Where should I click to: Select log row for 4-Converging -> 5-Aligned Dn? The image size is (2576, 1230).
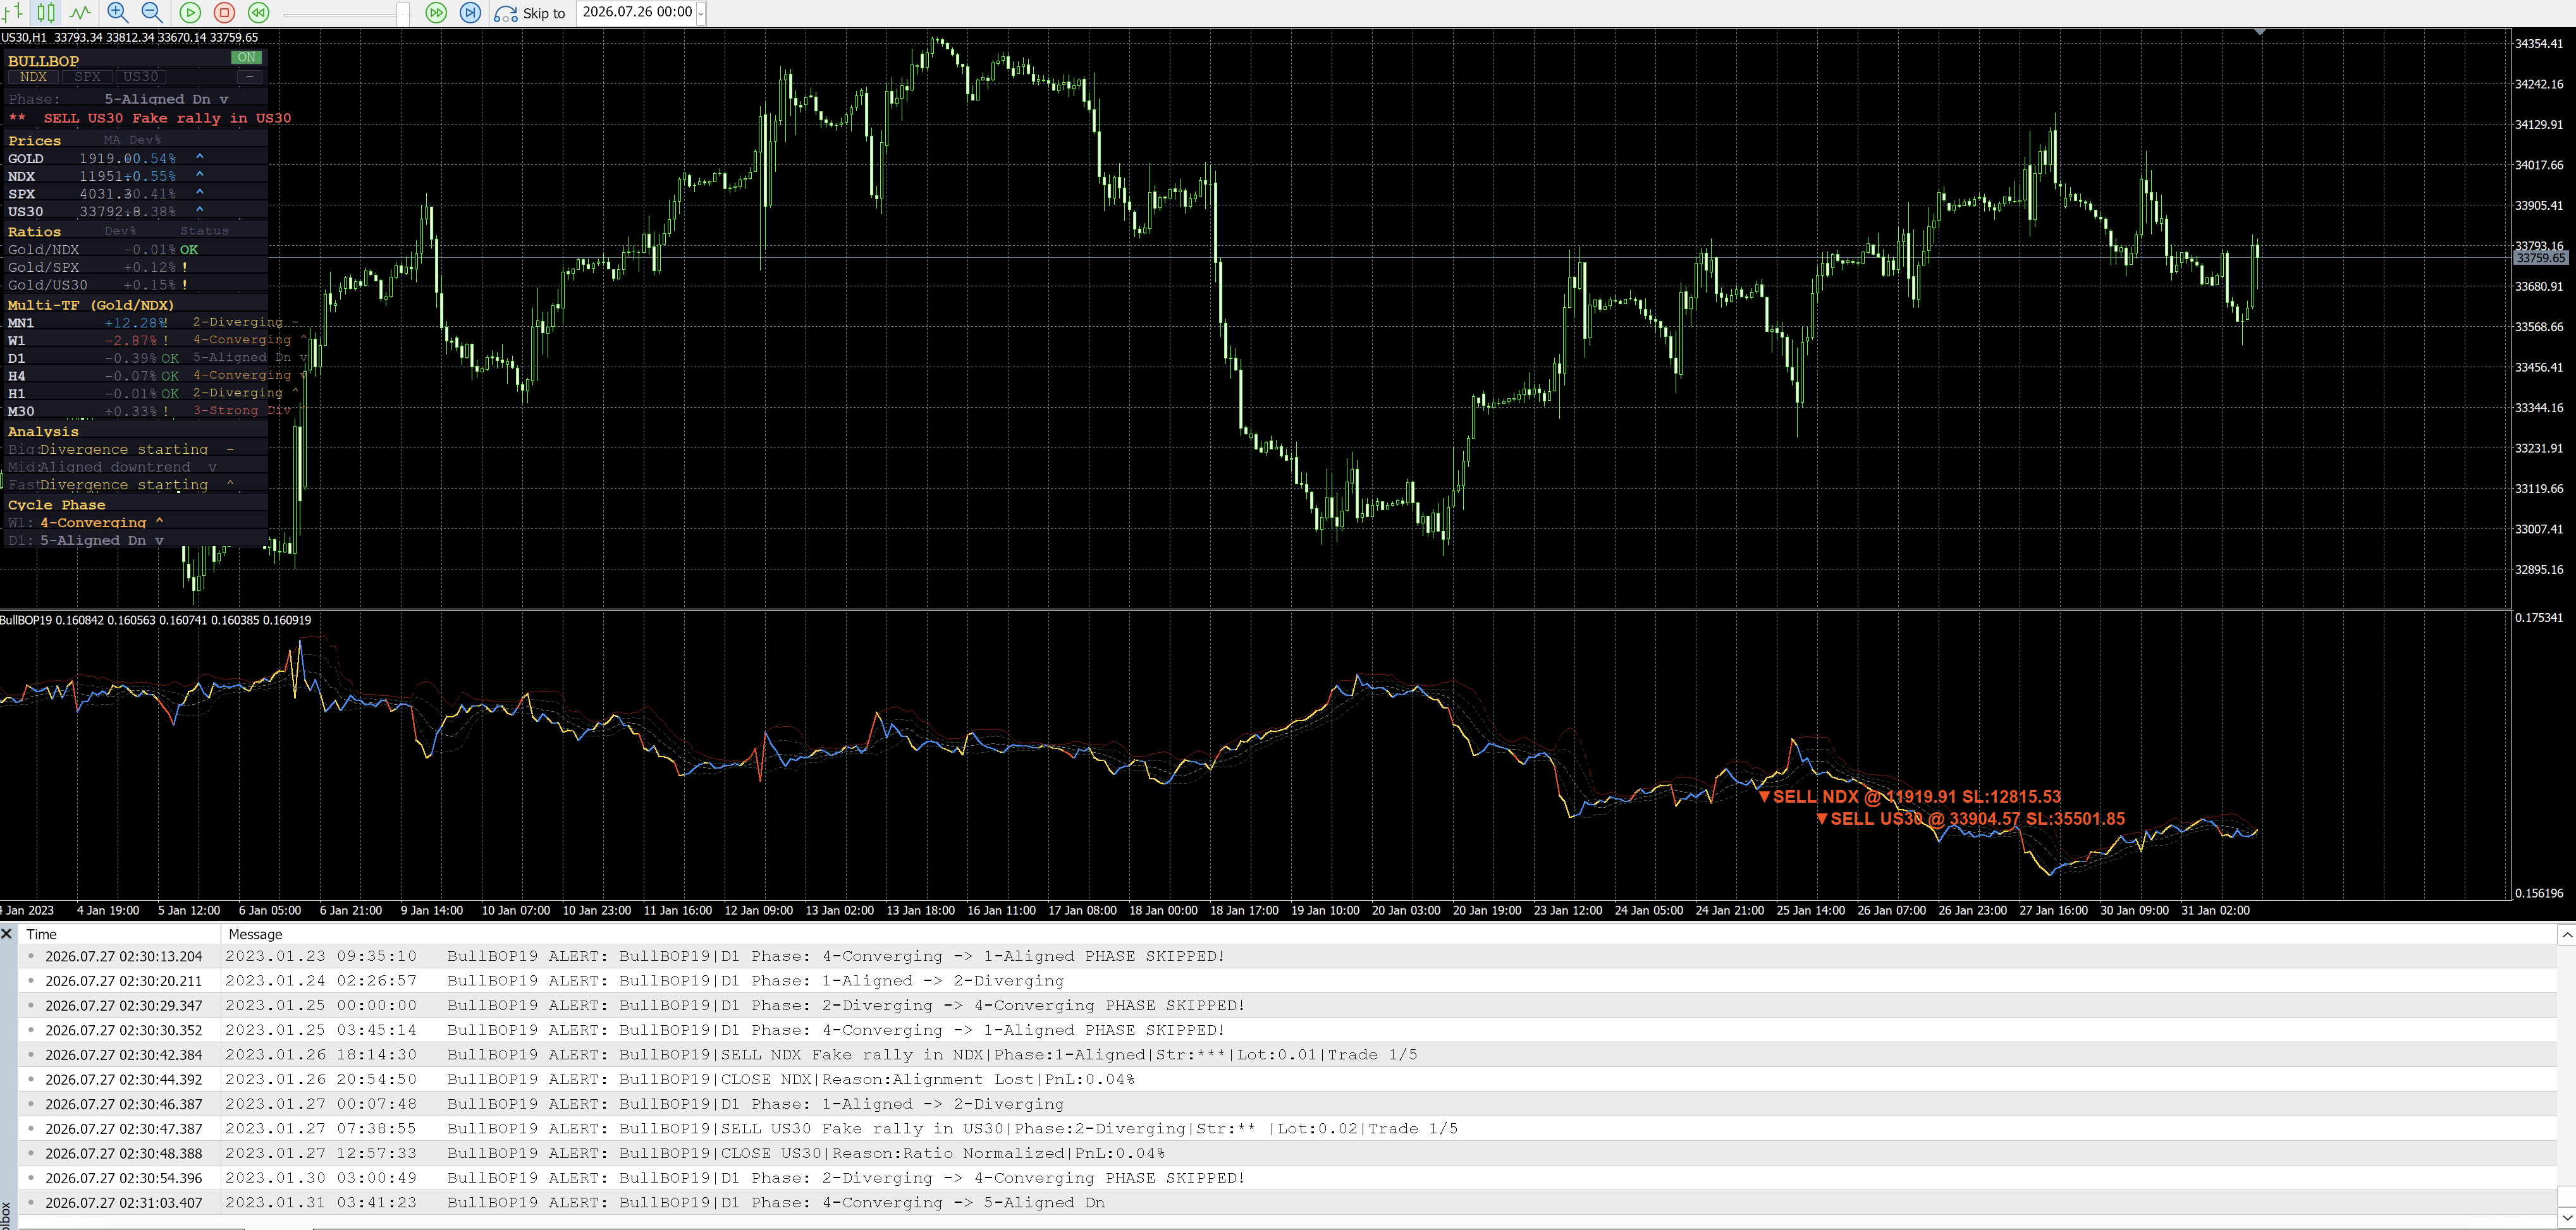pyautogui.click(x=1287, y=1203)
